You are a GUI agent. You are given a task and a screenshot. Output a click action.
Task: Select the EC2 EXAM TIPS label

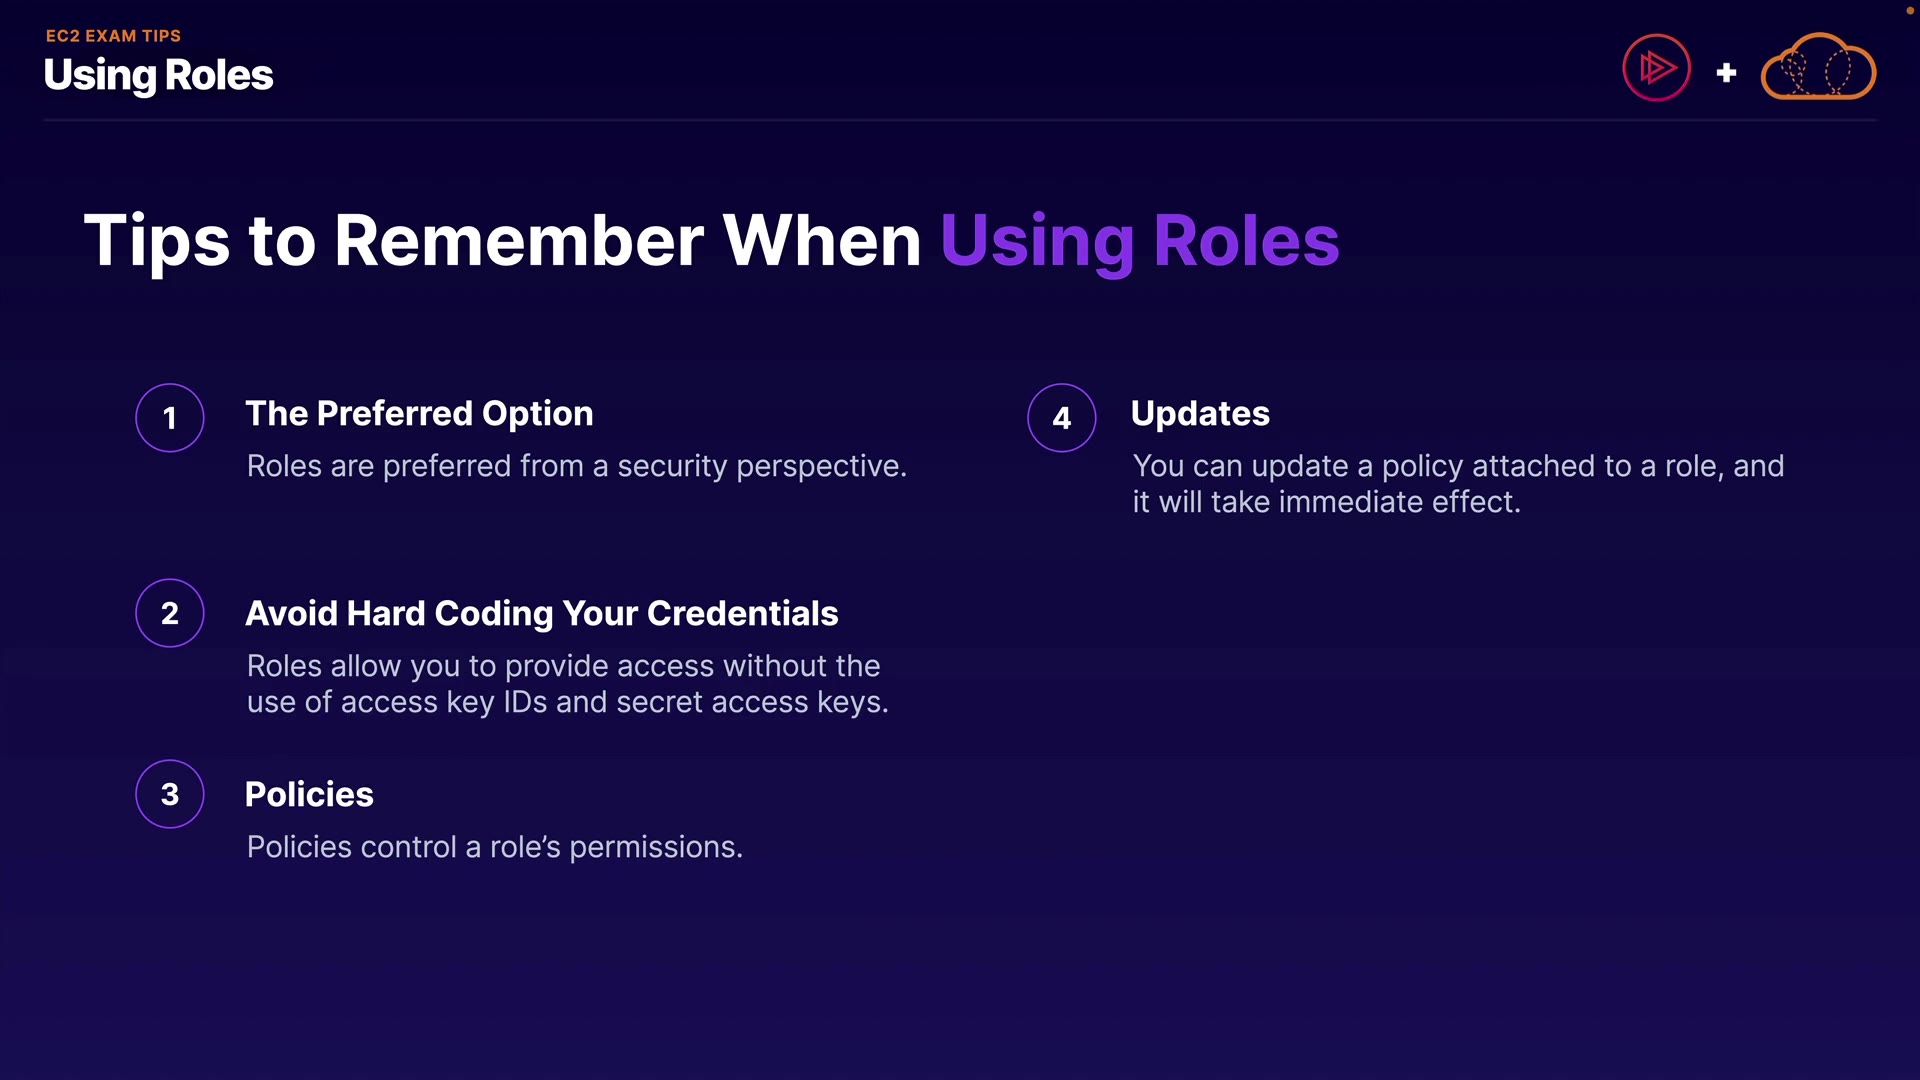[x=113, y=36]
